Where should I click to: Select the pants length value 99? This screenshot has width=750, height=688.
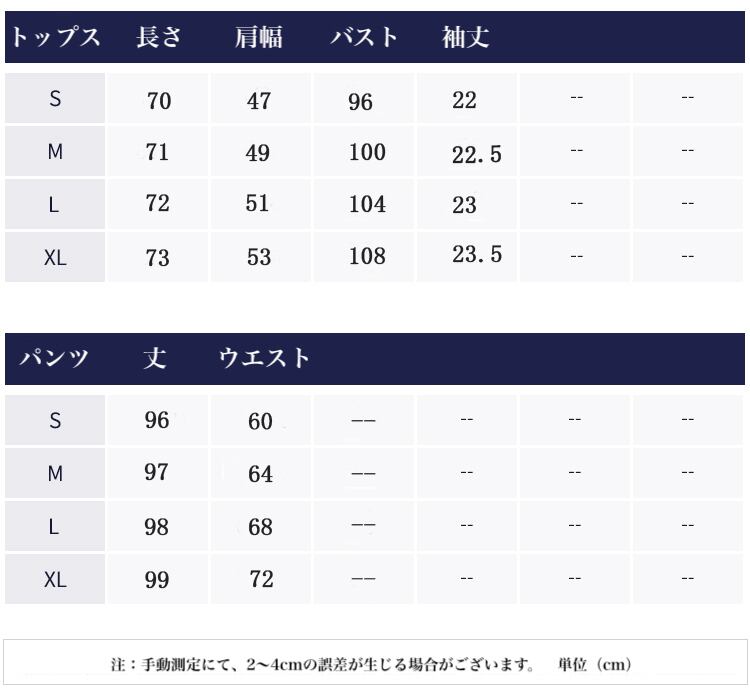tap(157, 579)
